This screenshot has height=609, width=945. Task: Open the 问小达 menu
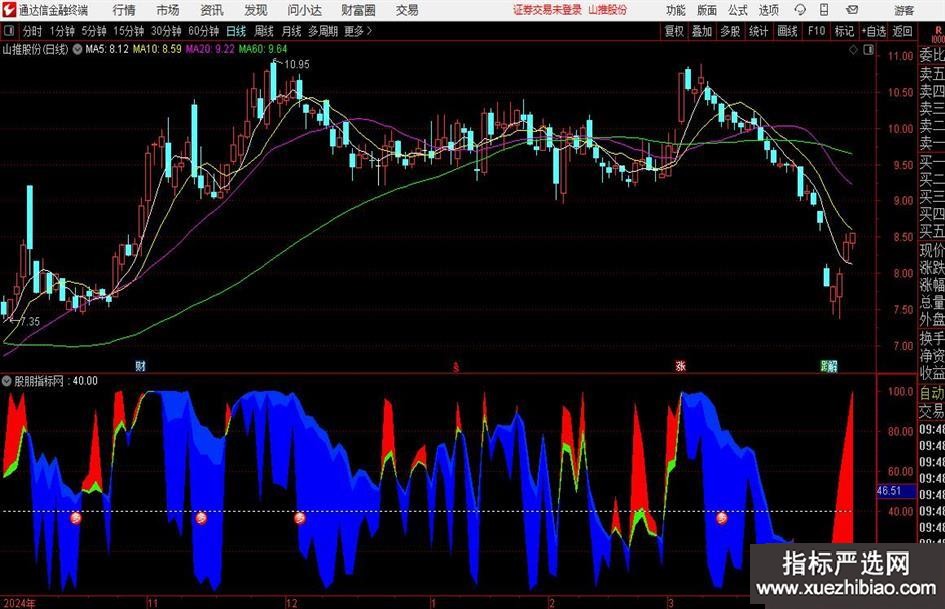[304, 10]
